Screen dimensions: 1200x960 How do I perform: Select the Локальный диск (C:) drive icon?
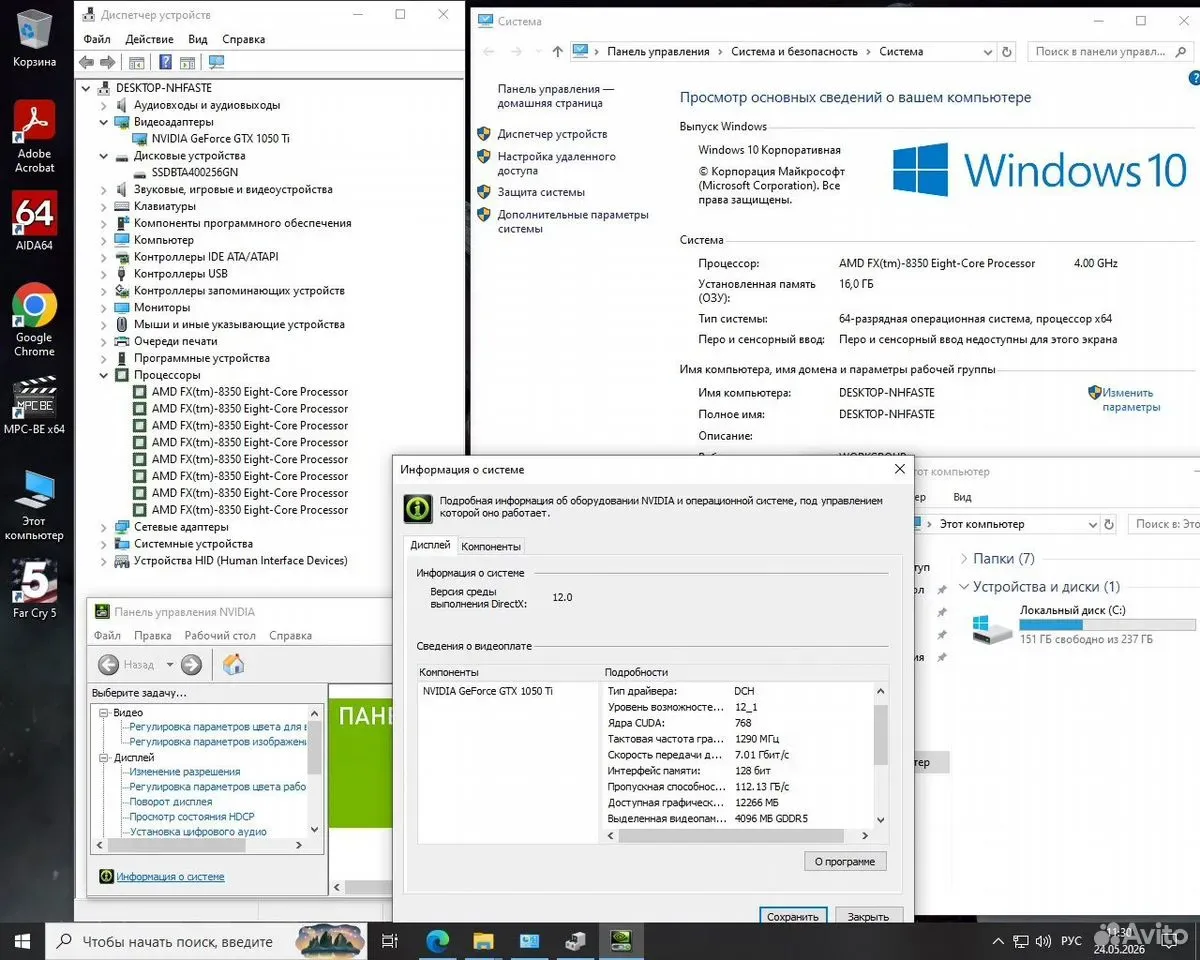pyautogui.click(x=991, y=629)
